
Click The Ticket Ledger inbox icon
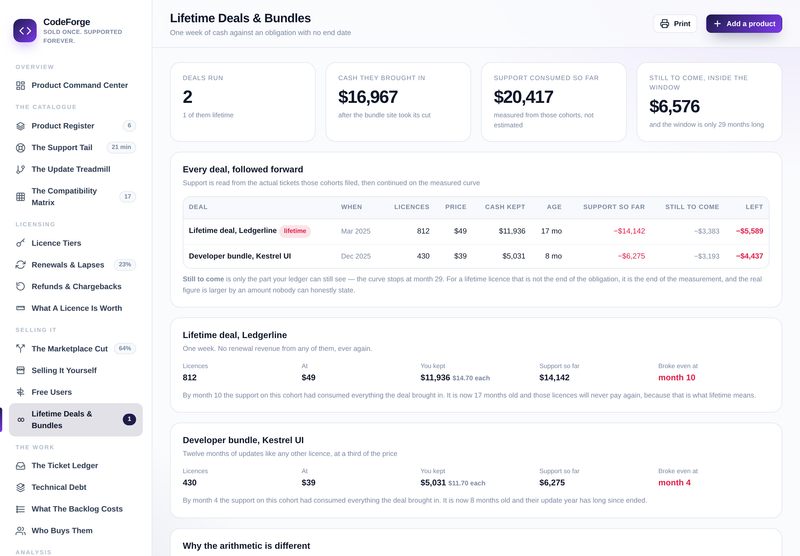pyautogui.click(x=20, y=466)
